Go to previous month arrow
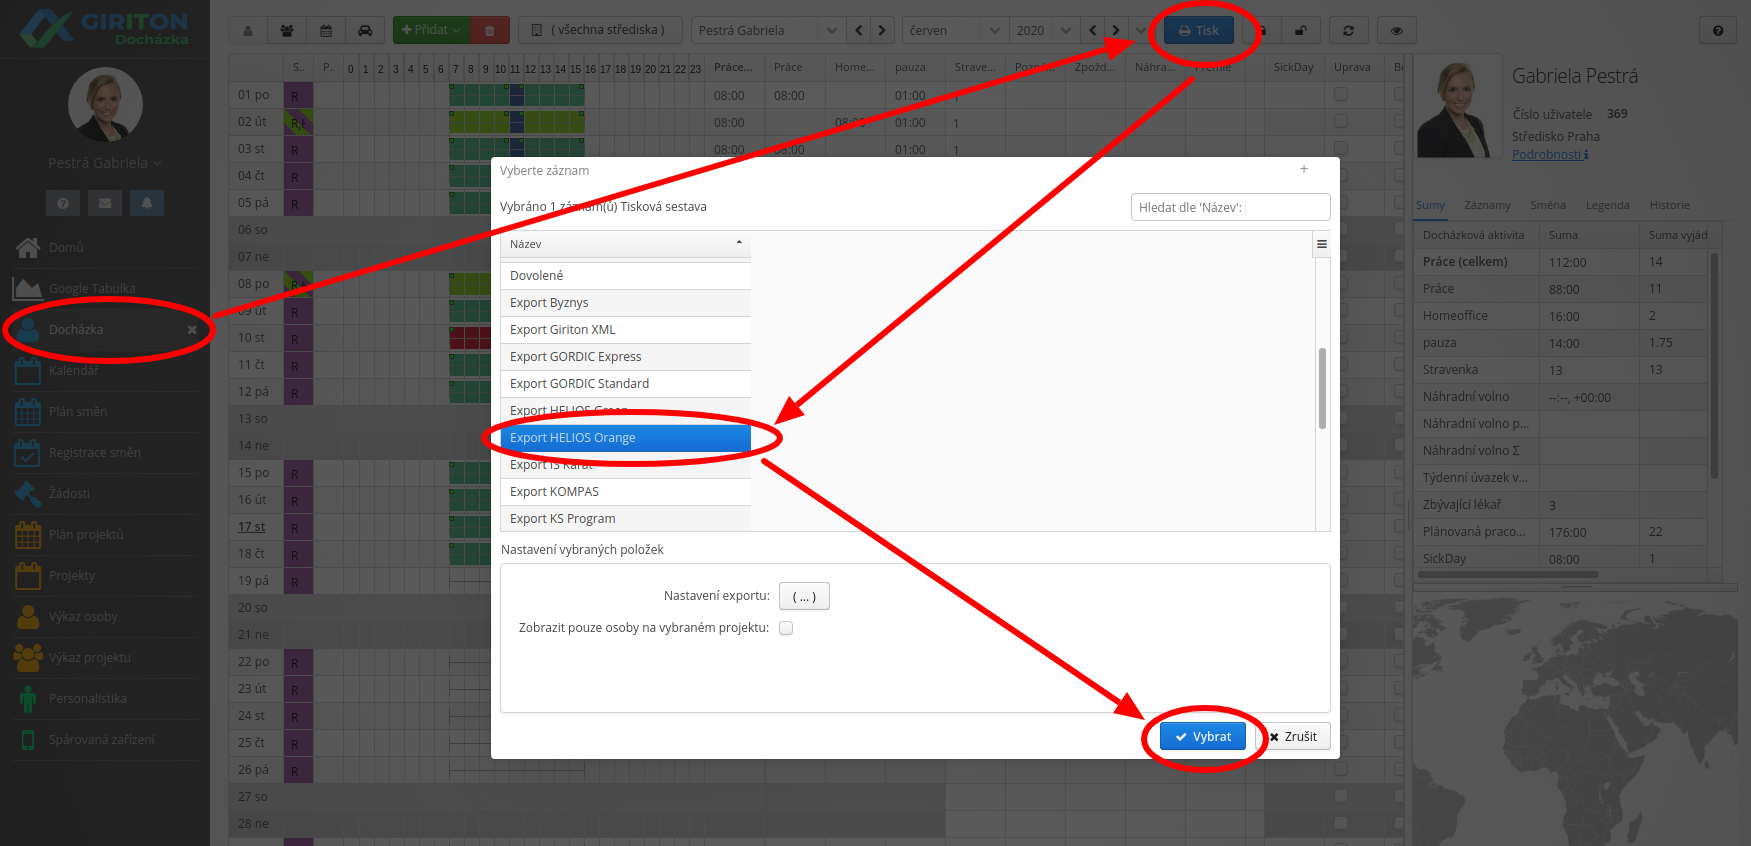The width and height of the screenshot is (1751, 846). (x=1092, y=31)
